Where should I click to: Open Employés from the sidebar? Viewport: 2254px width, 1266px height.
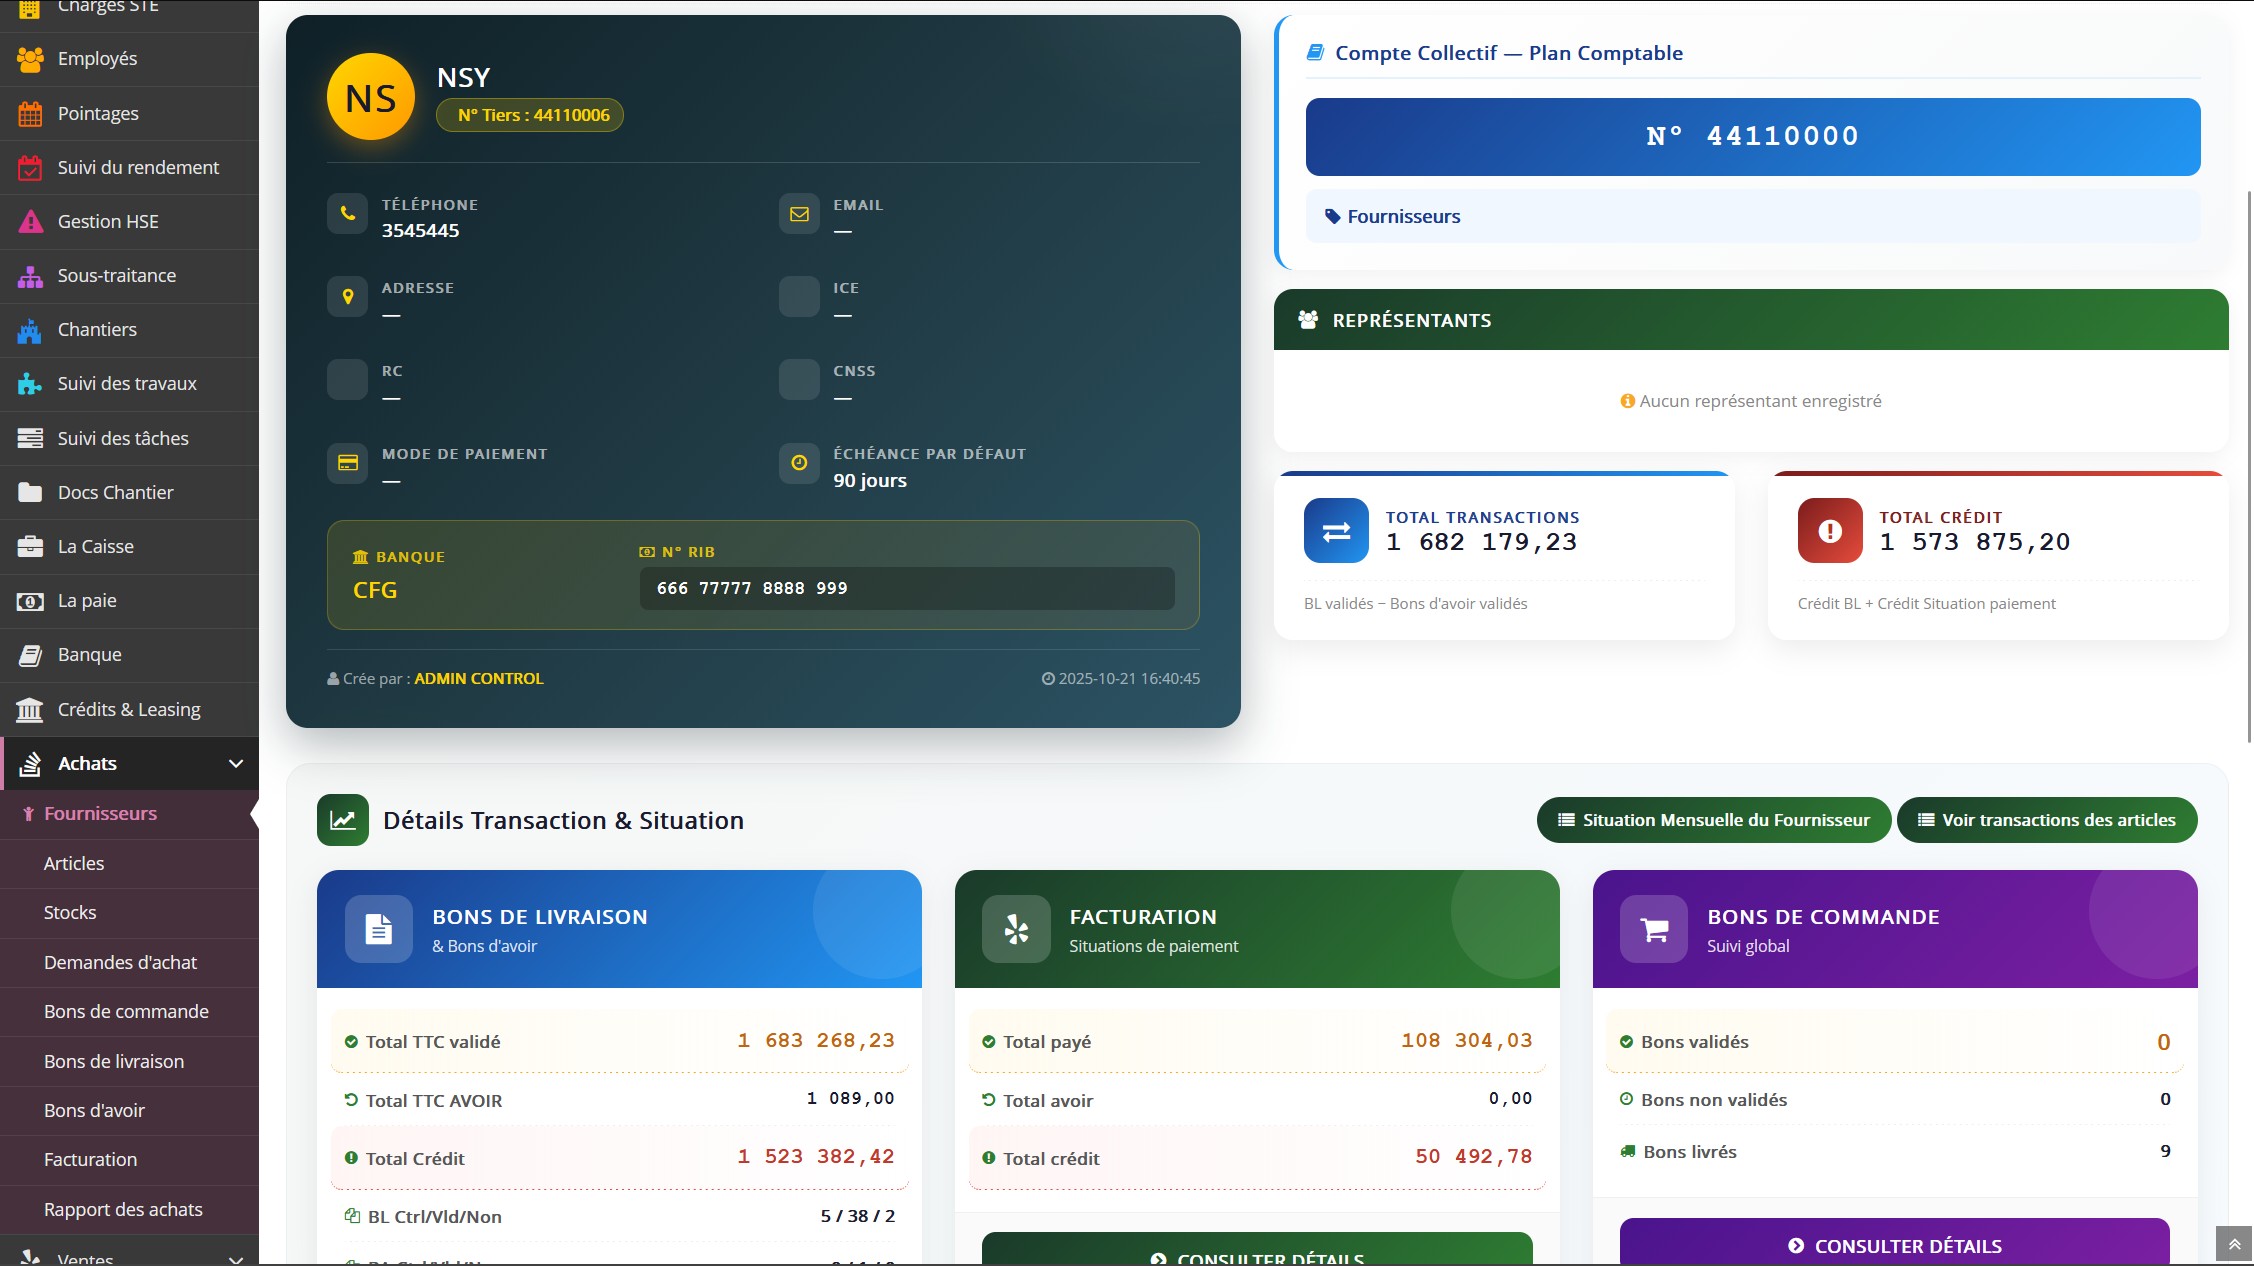coord(129,59)
